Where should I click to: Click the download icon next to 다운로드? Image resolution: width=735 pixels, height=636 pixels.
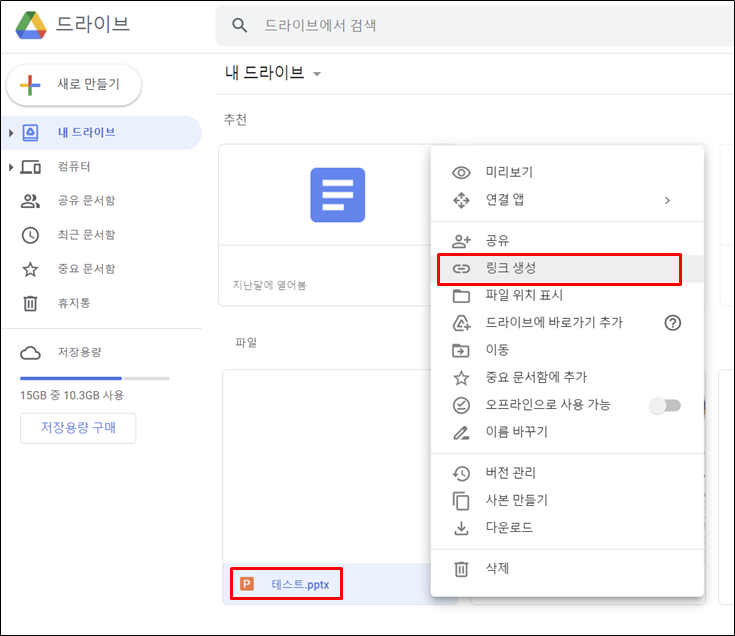[461, 528]
